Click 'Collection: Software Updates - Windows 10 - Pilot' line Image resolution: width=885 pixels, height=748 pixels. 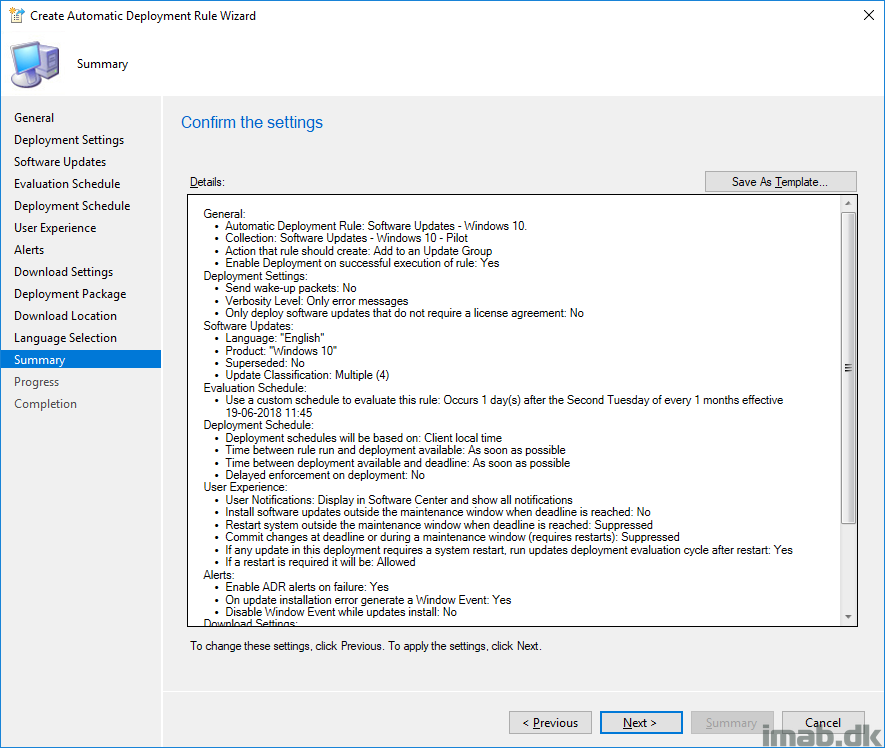[347, 238]
